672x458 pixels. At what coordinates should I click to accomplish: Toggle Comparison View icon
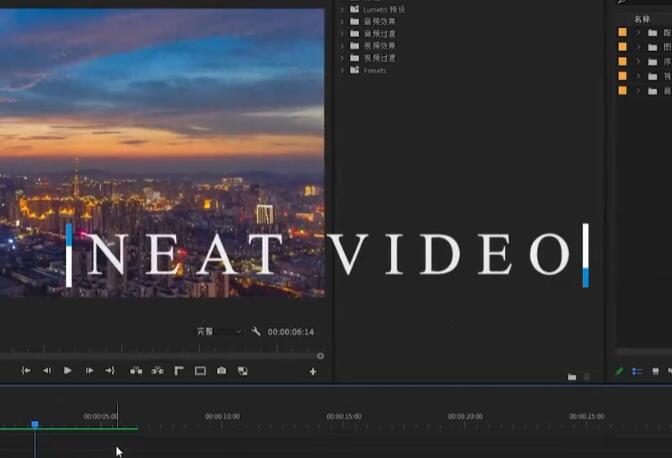(243, 371)
